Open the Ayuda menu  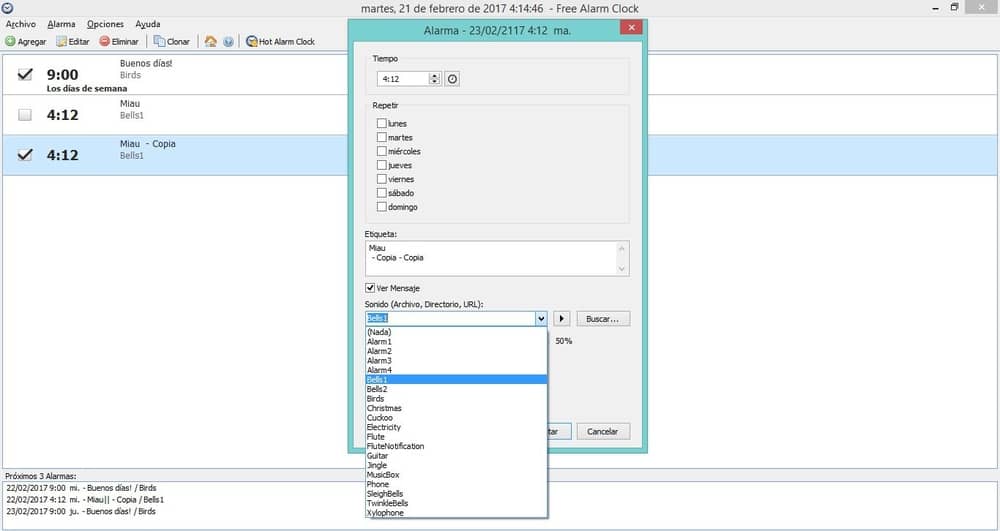[147, 24]
